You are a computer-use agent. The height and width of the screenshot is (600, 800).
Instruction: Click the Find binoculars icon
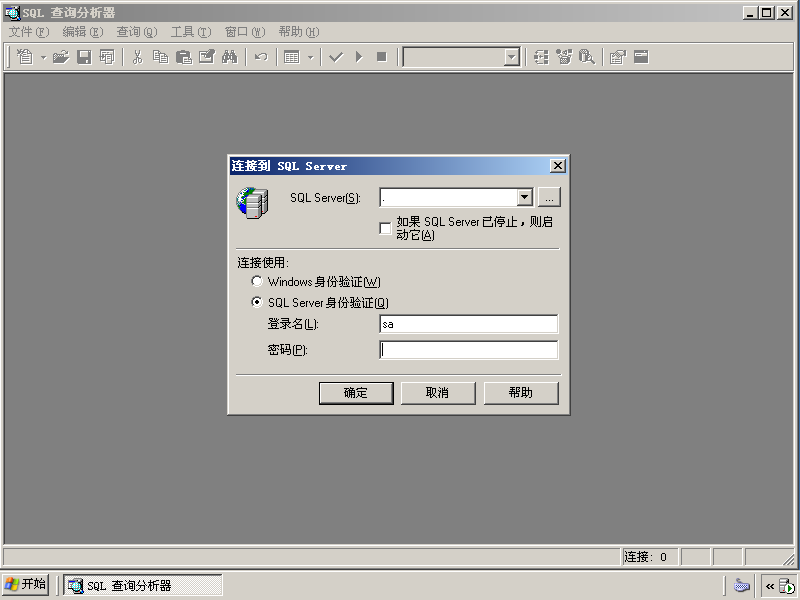[230, 57]
